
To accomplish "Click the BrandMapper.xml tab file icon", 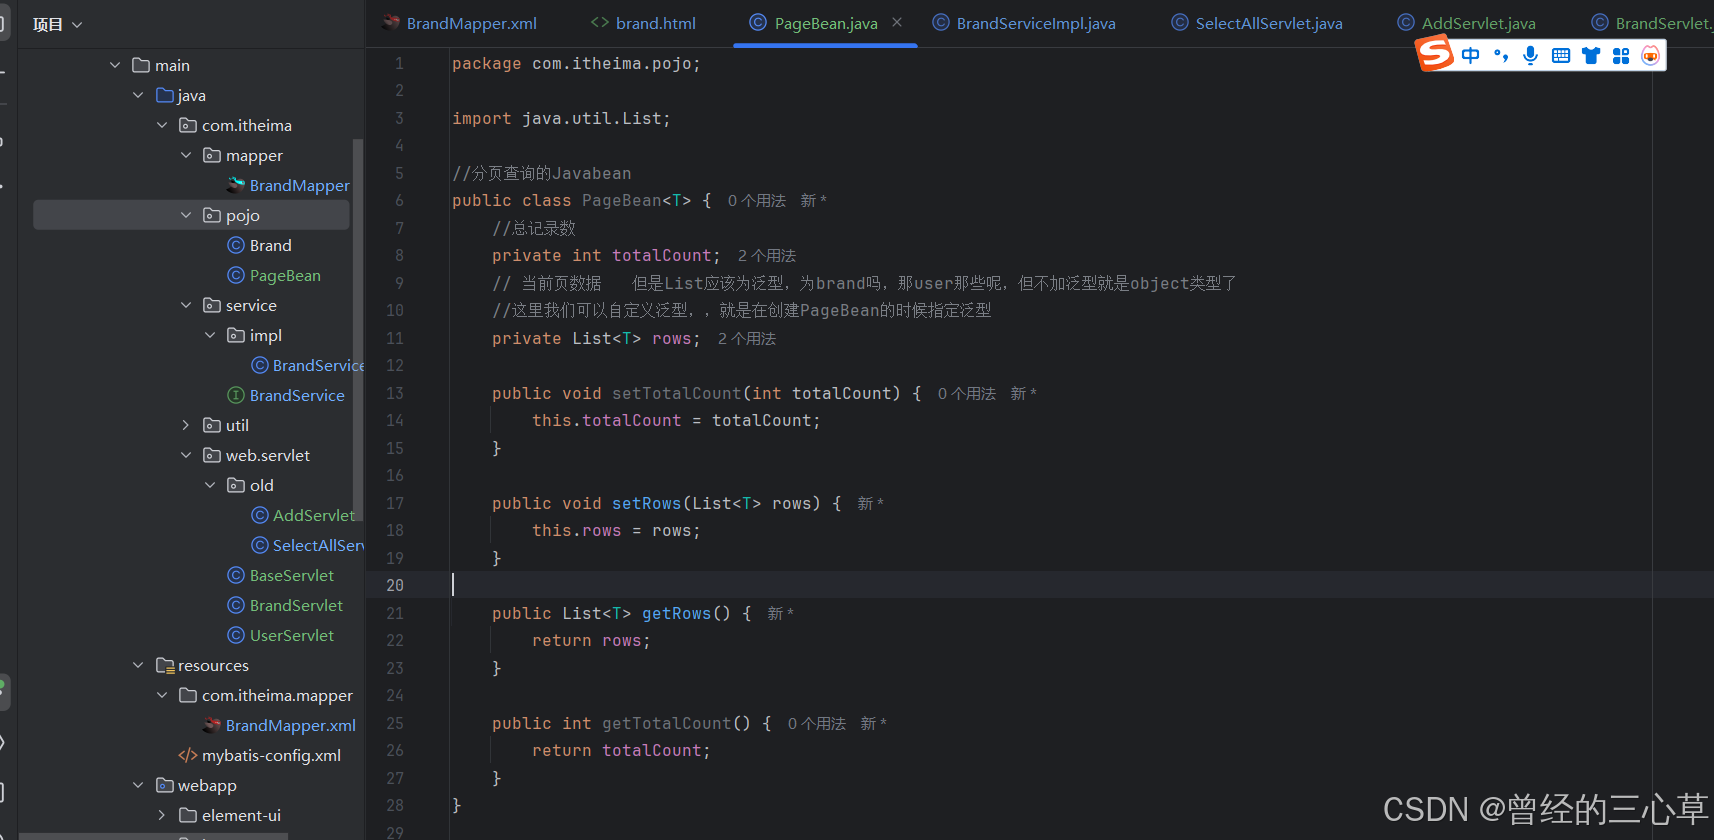I will 391,23.
